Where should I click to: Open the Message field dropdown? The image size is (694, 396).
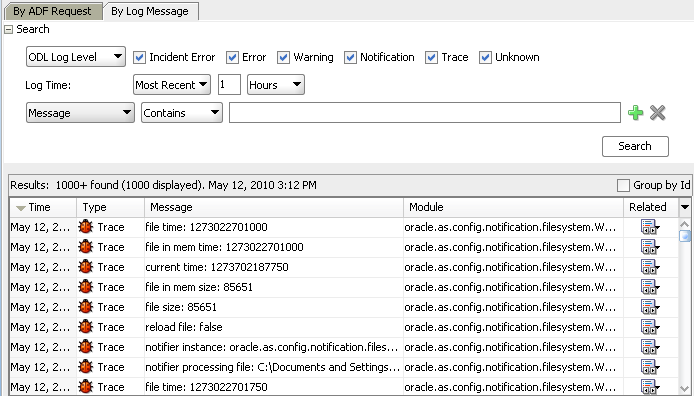tap(80, 112)
